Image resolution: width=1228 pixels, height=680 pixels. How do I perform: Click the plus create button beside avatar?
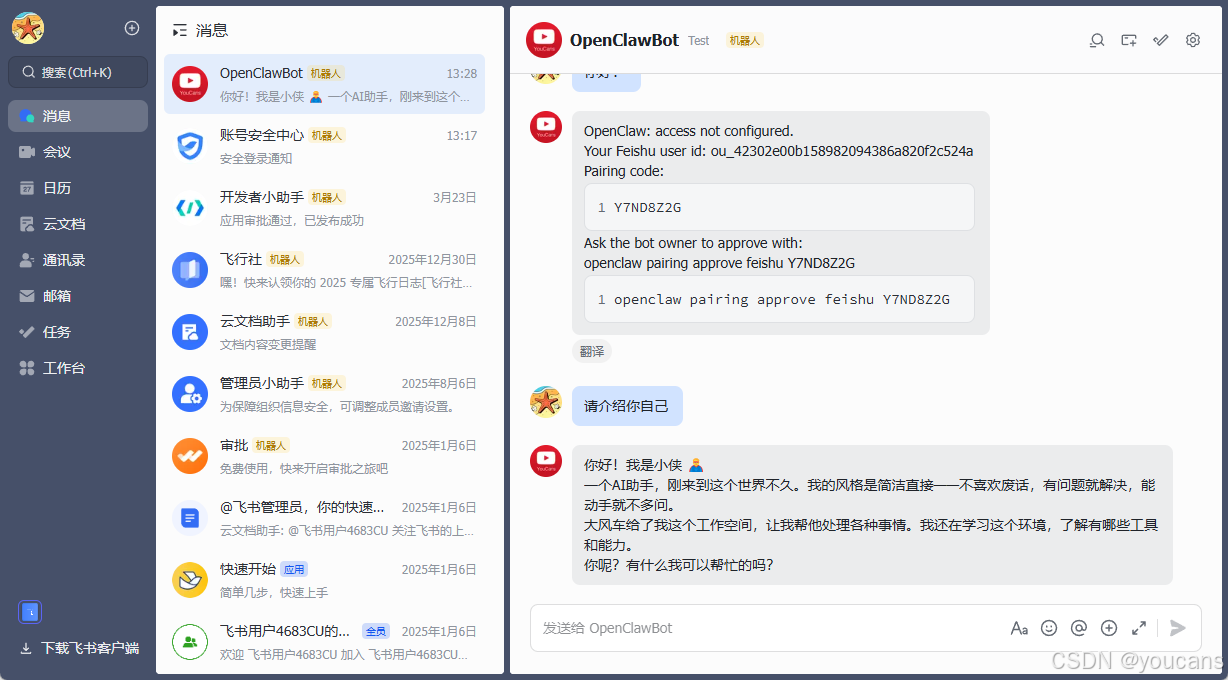[132, 28]
